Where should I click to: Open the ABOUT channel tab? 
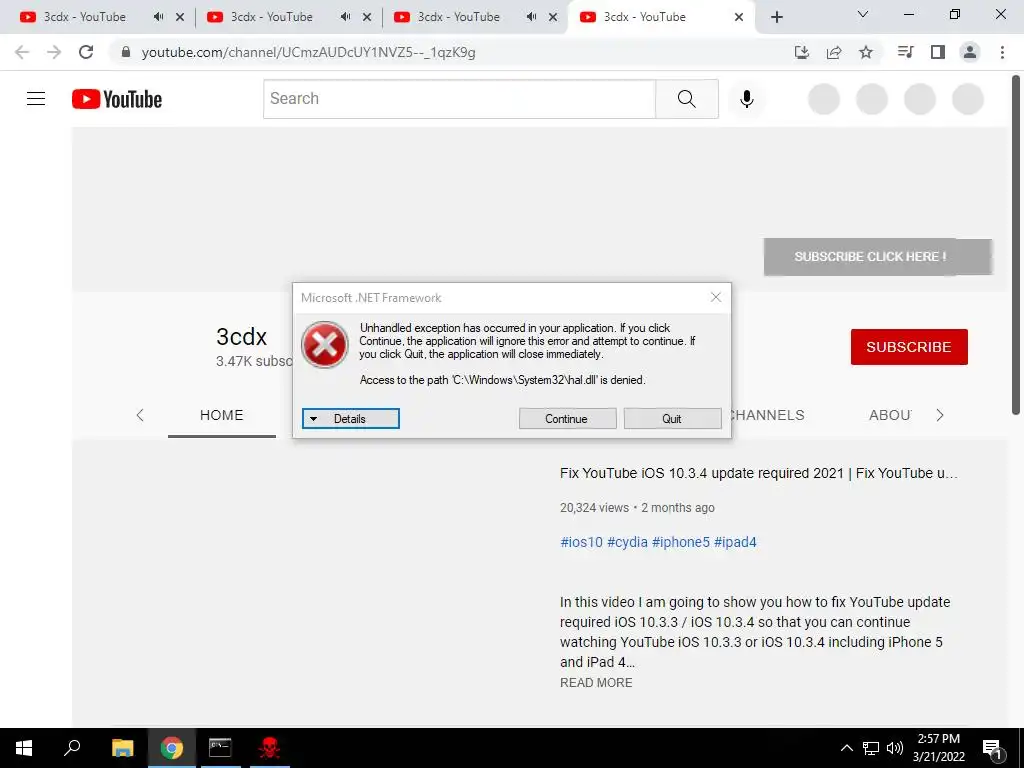click(889, 415)
